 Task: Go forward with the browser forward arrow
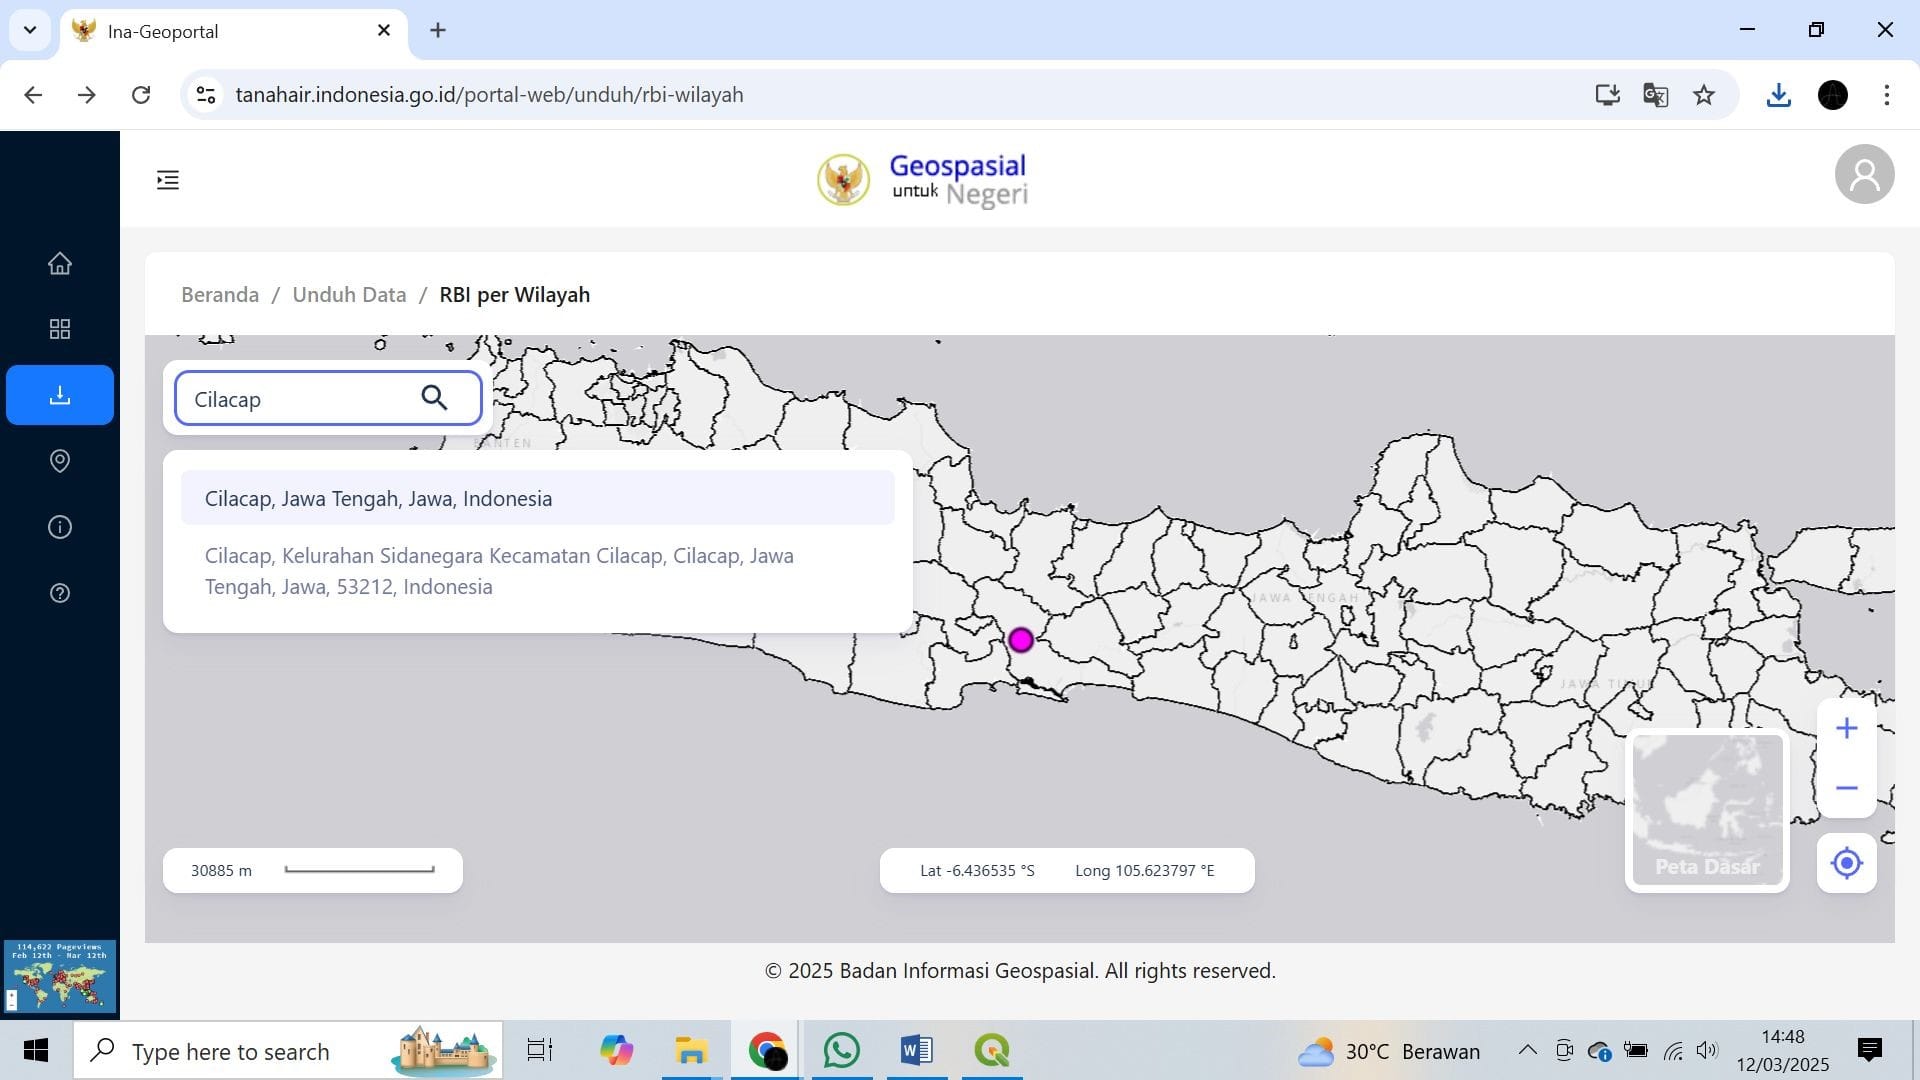(87, 95)
